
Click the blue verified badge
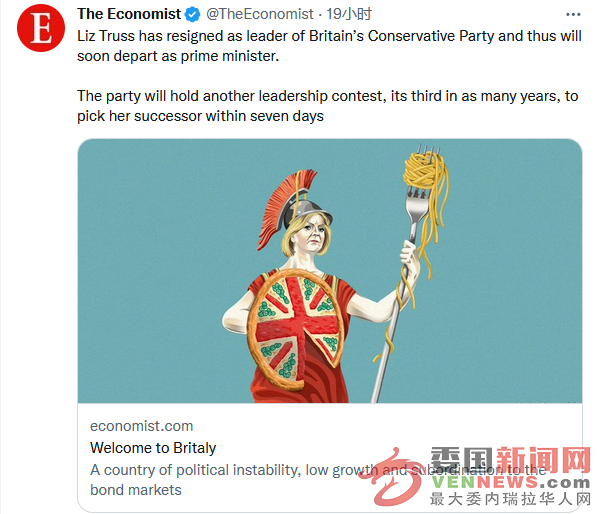[x=192, y=14]
